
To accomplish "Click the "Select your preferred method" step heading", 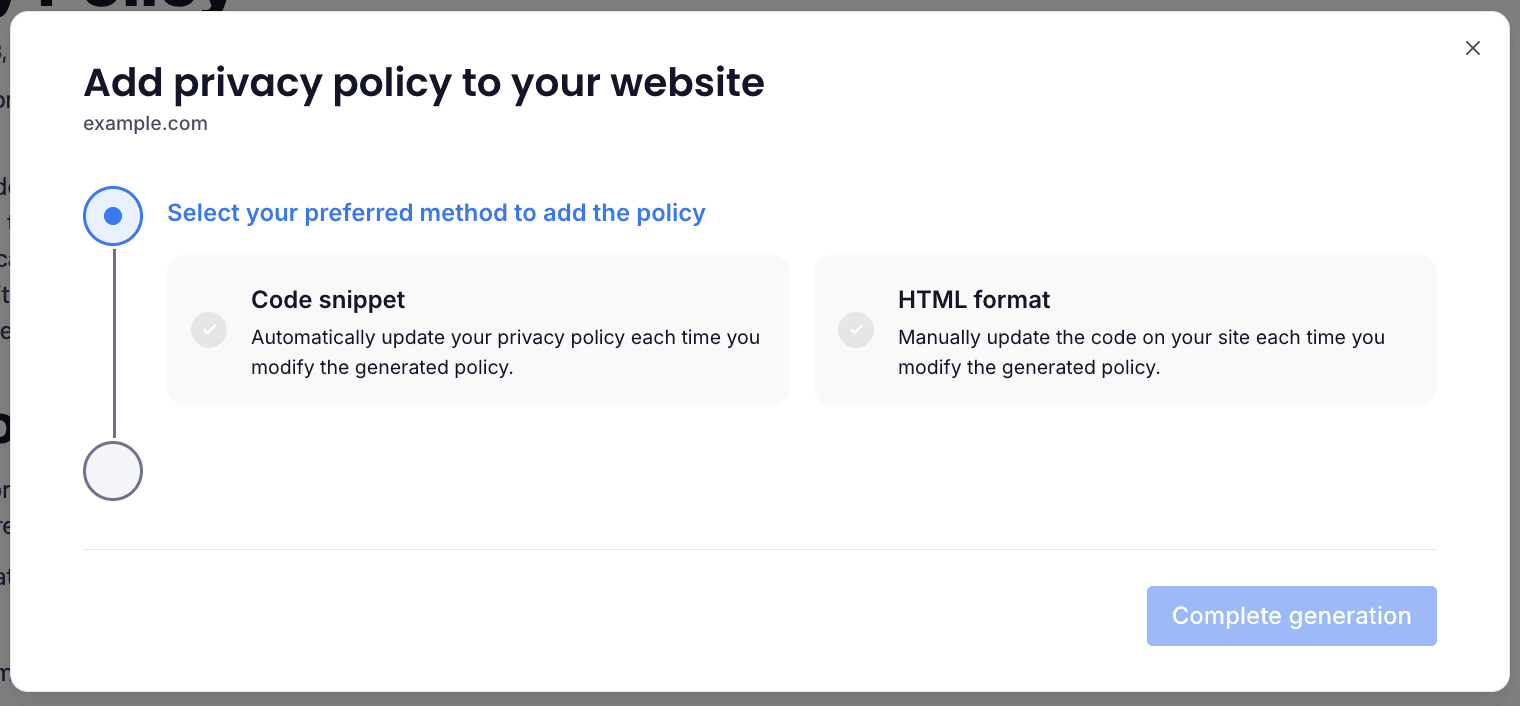I will click(x=436, y=213).
